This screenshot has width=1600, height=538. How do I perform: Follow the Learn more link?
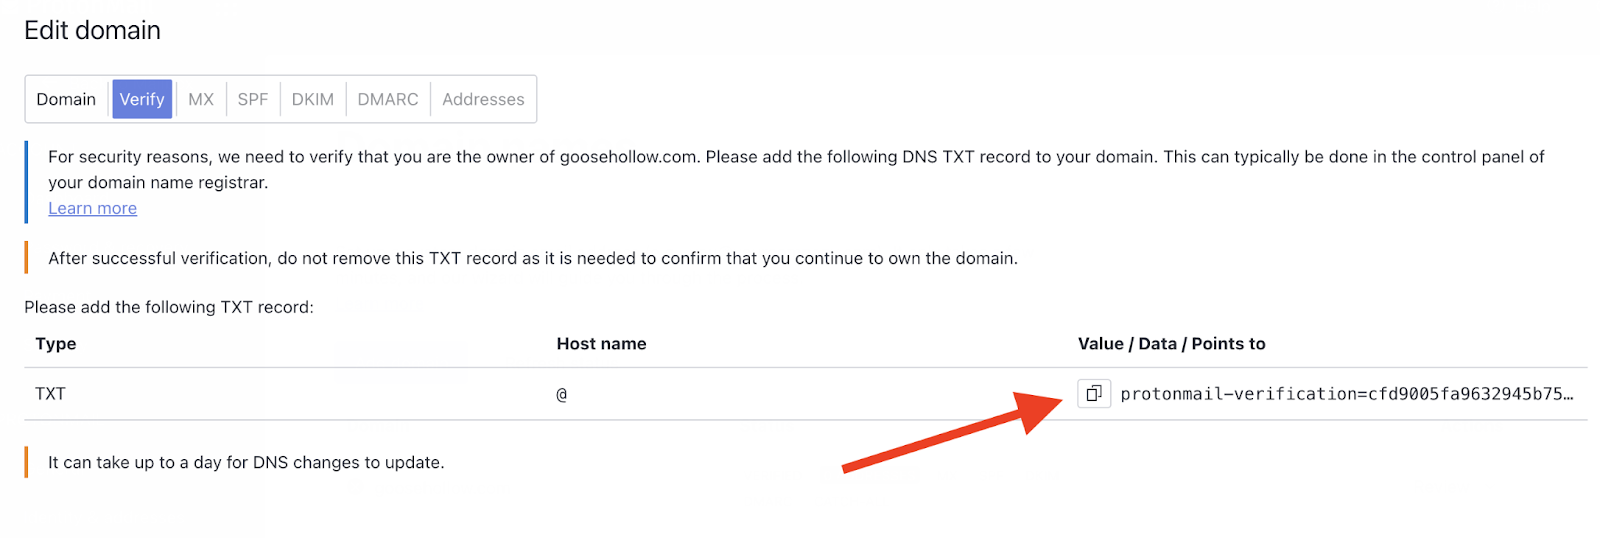(x=93, y=208)
